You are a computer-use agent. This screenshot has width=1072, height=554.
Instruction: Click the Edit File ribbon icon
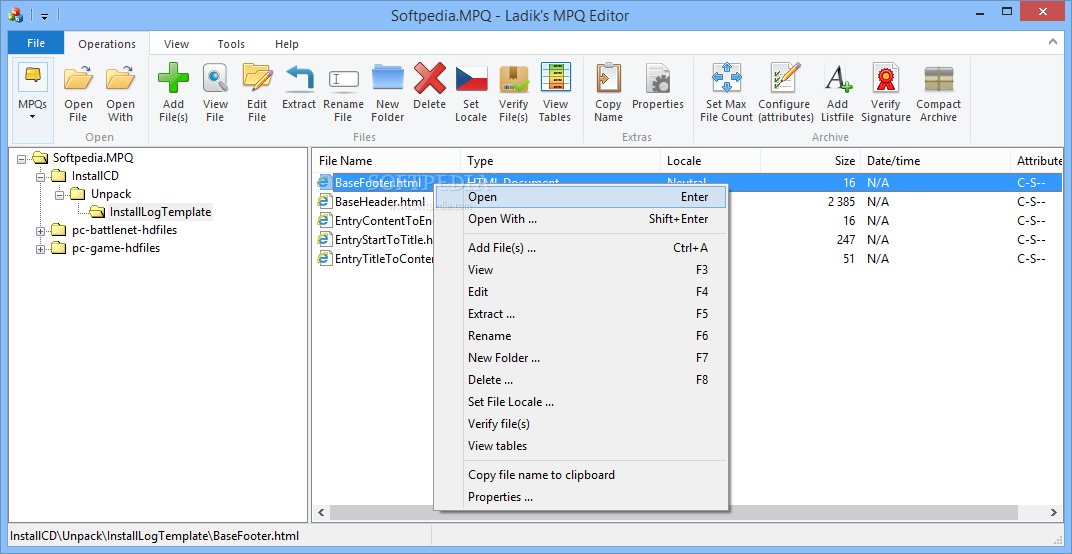tap(257, 77)
